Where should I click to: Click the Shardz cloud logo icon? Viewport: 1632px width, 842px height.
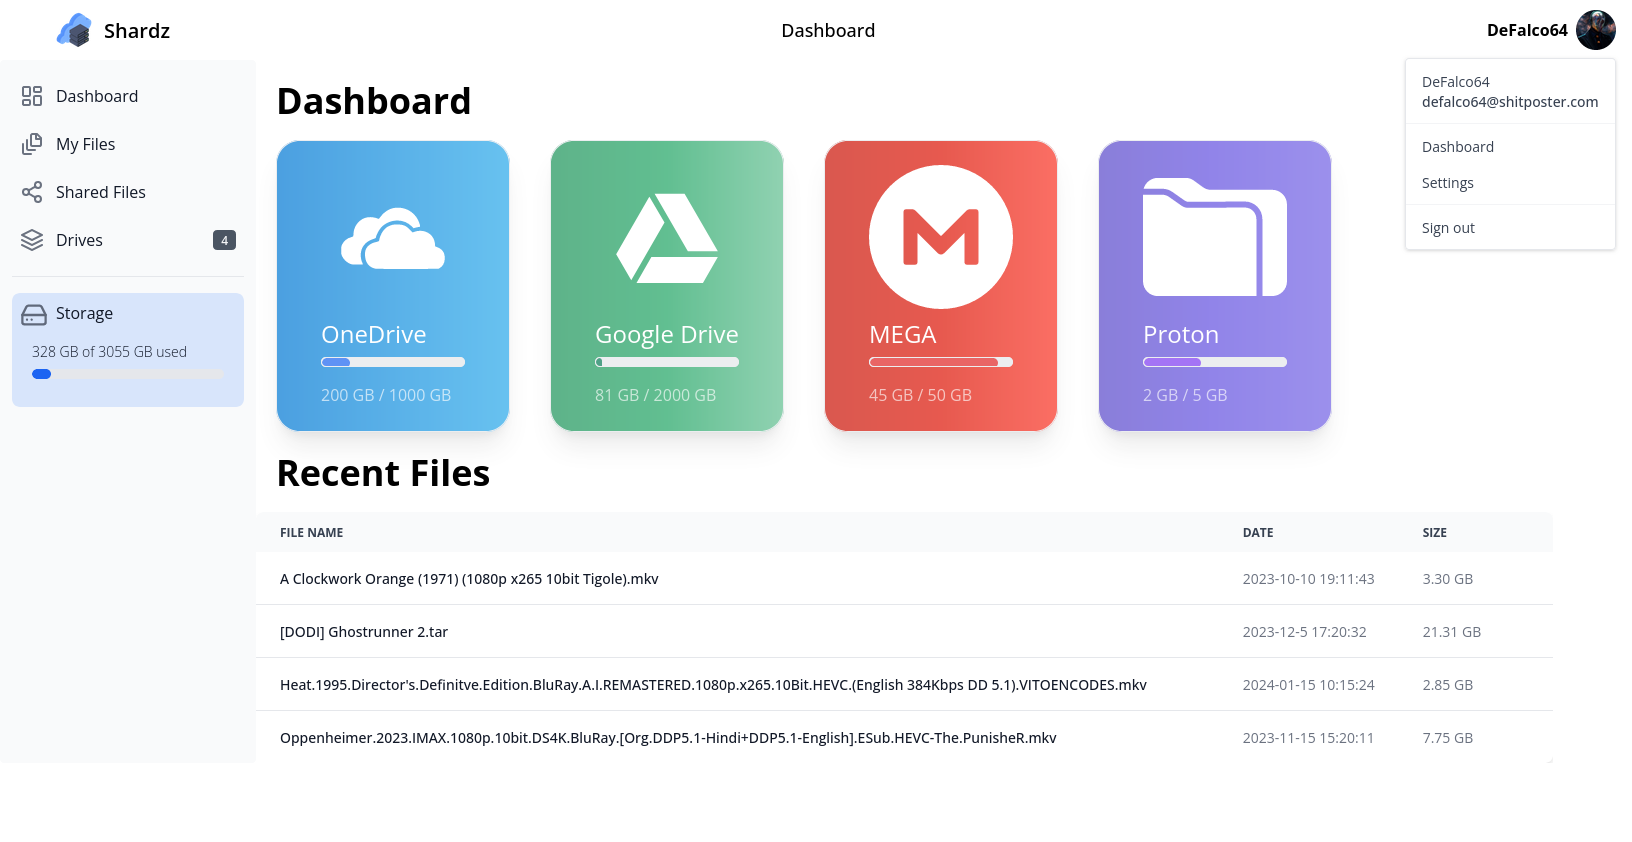coord(74,30)
